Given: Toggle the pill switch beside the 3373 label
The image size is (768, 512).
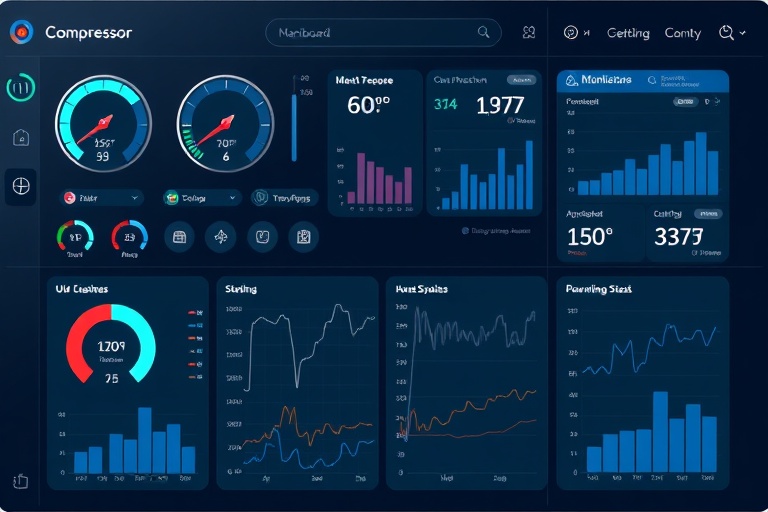Looking at the screenshot, I should pos(707,214).
